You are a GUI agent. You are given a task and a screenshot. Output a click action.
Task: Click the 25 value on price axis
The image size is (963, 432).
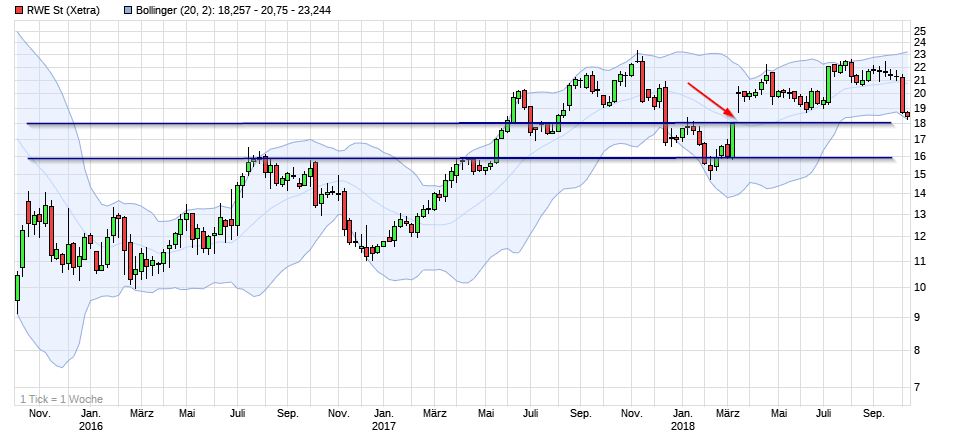[x=919, y=32]
